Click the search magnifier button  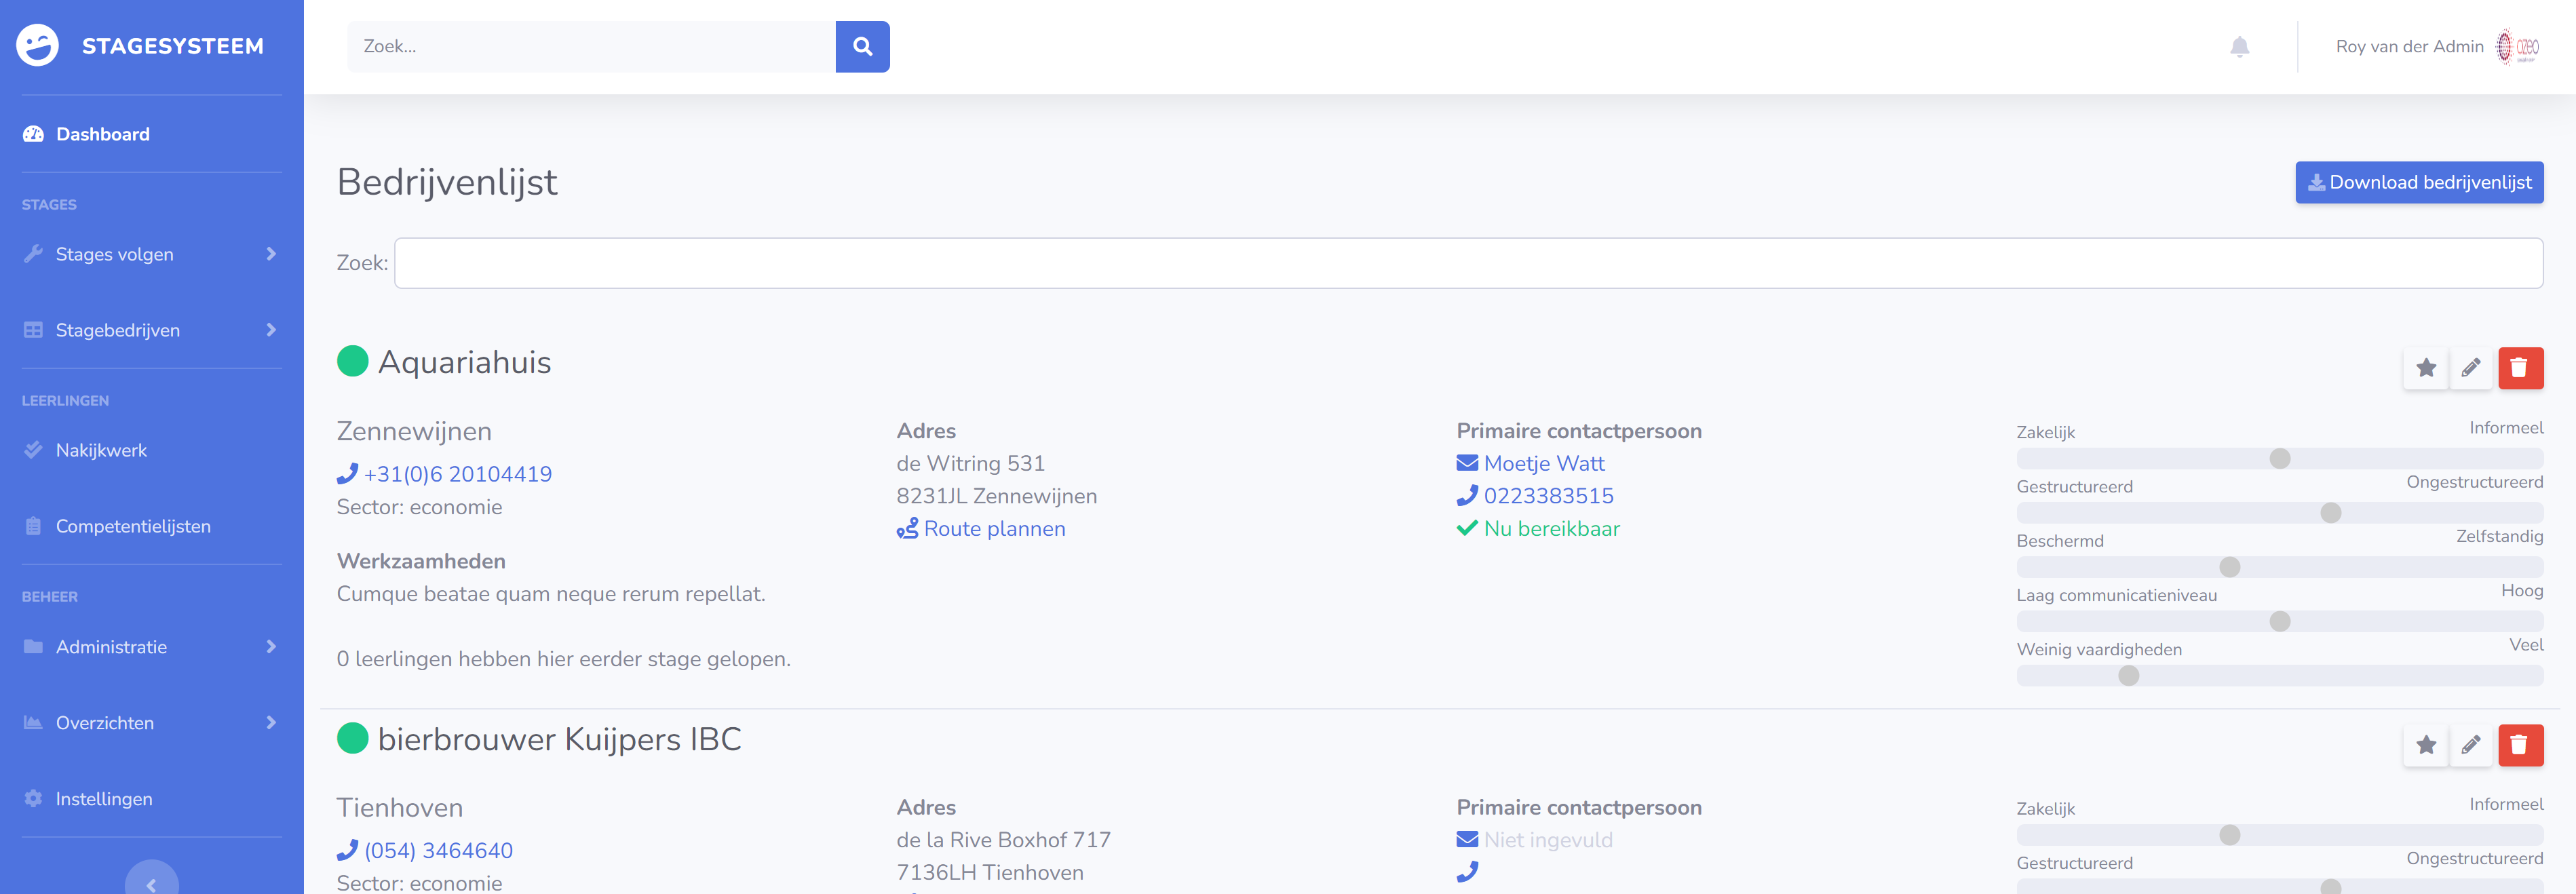click(x=862, y=47)
